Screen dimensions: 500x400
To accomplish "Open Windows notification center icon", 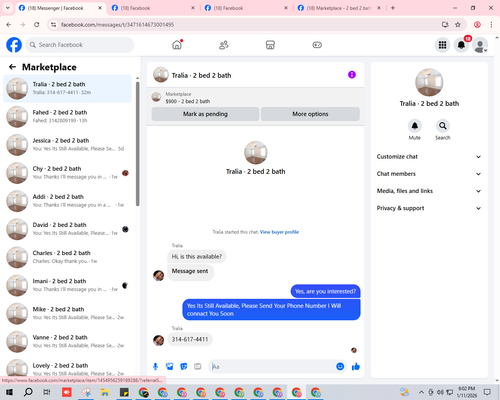I will click(487, 392).
